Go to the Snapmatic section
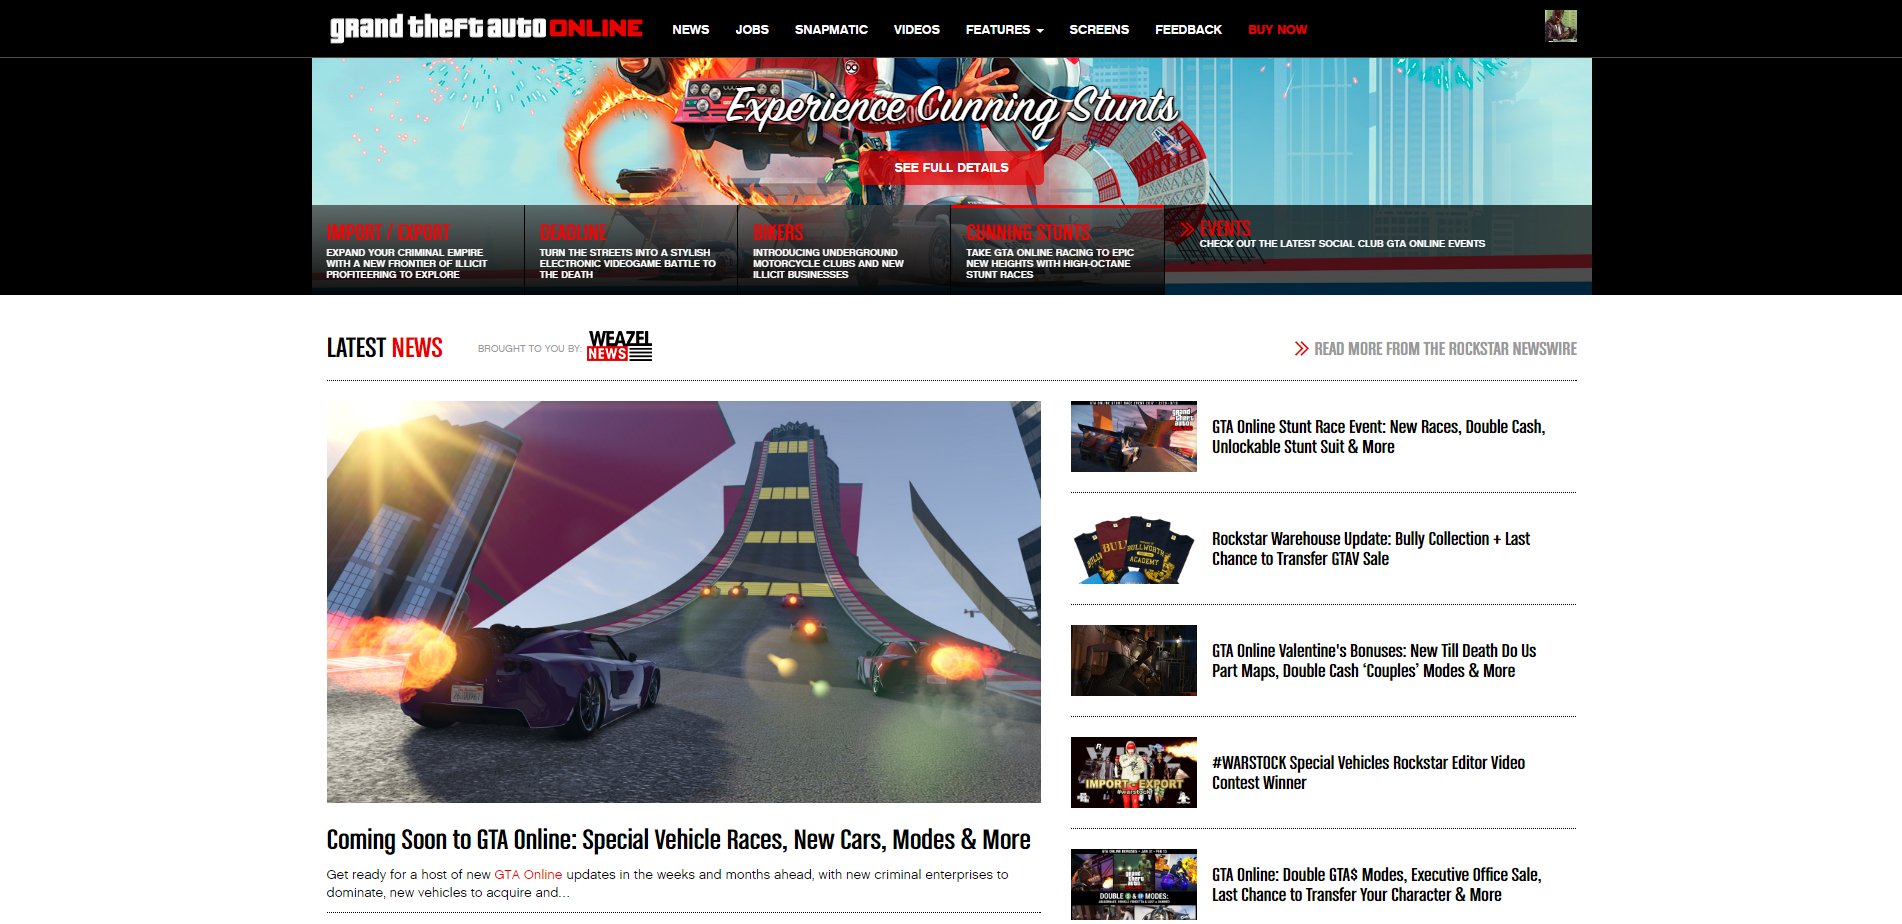Viewport: 1902px width, 924px height. [831, 30]
